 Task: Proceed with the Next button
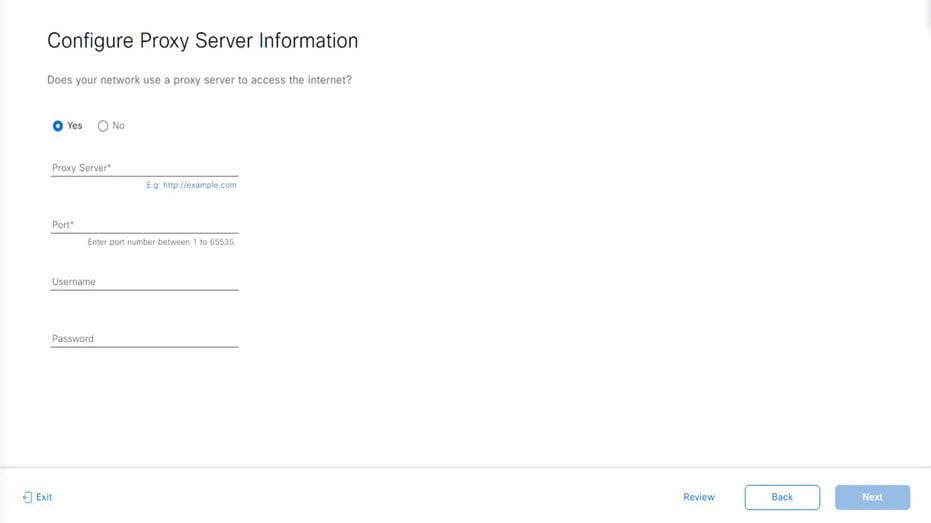pos(872,497)
